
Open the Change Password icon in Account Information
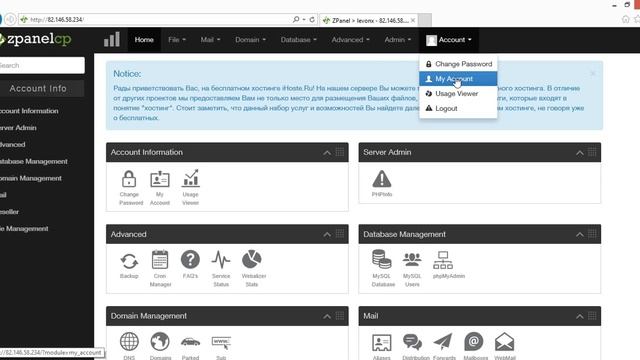pos(129,179)
